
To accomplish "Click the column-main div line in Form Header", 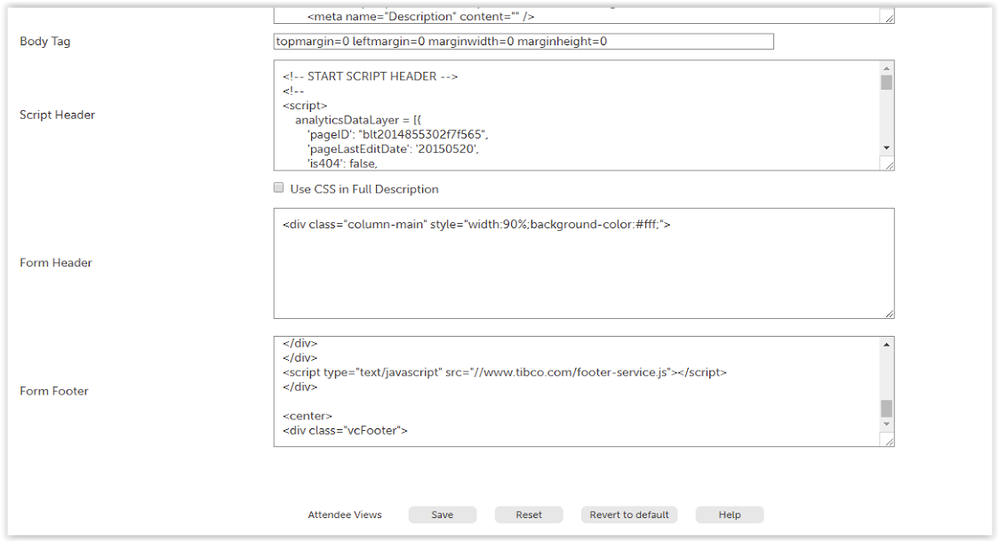I will click(477, 224).
